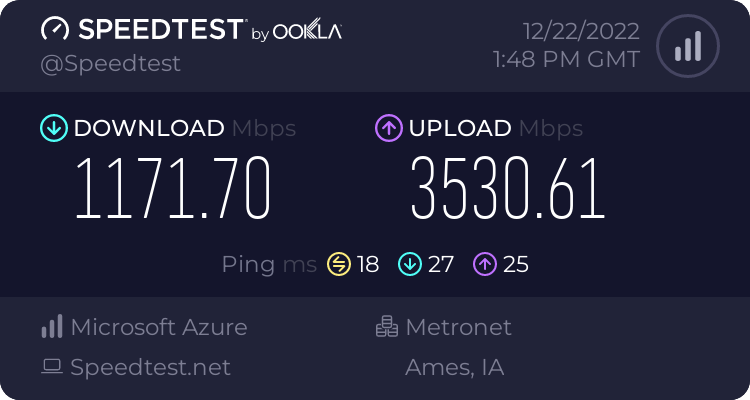Click the Speedtest gauge logo icon
The image size is (750, 400).
pos(55,30)
